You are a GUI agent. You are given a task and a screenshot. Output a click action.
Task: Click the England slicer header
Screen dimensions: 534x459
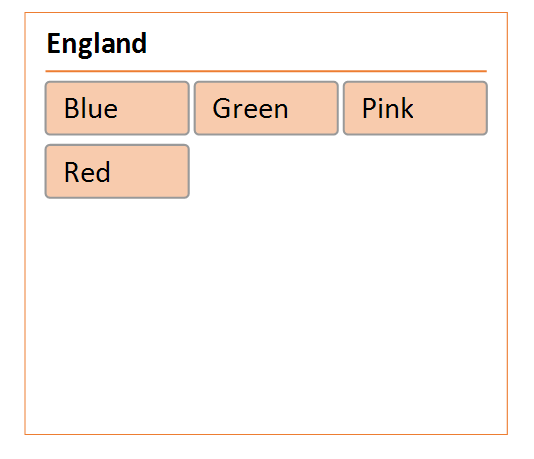click(x=97, y=43)
